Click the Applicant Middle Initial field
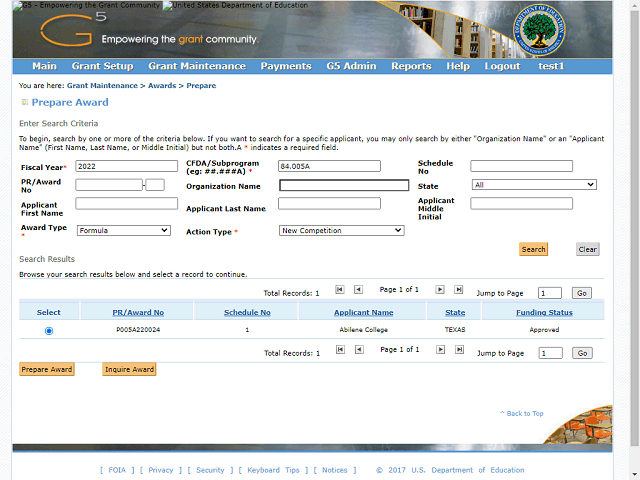 point(522,204)
